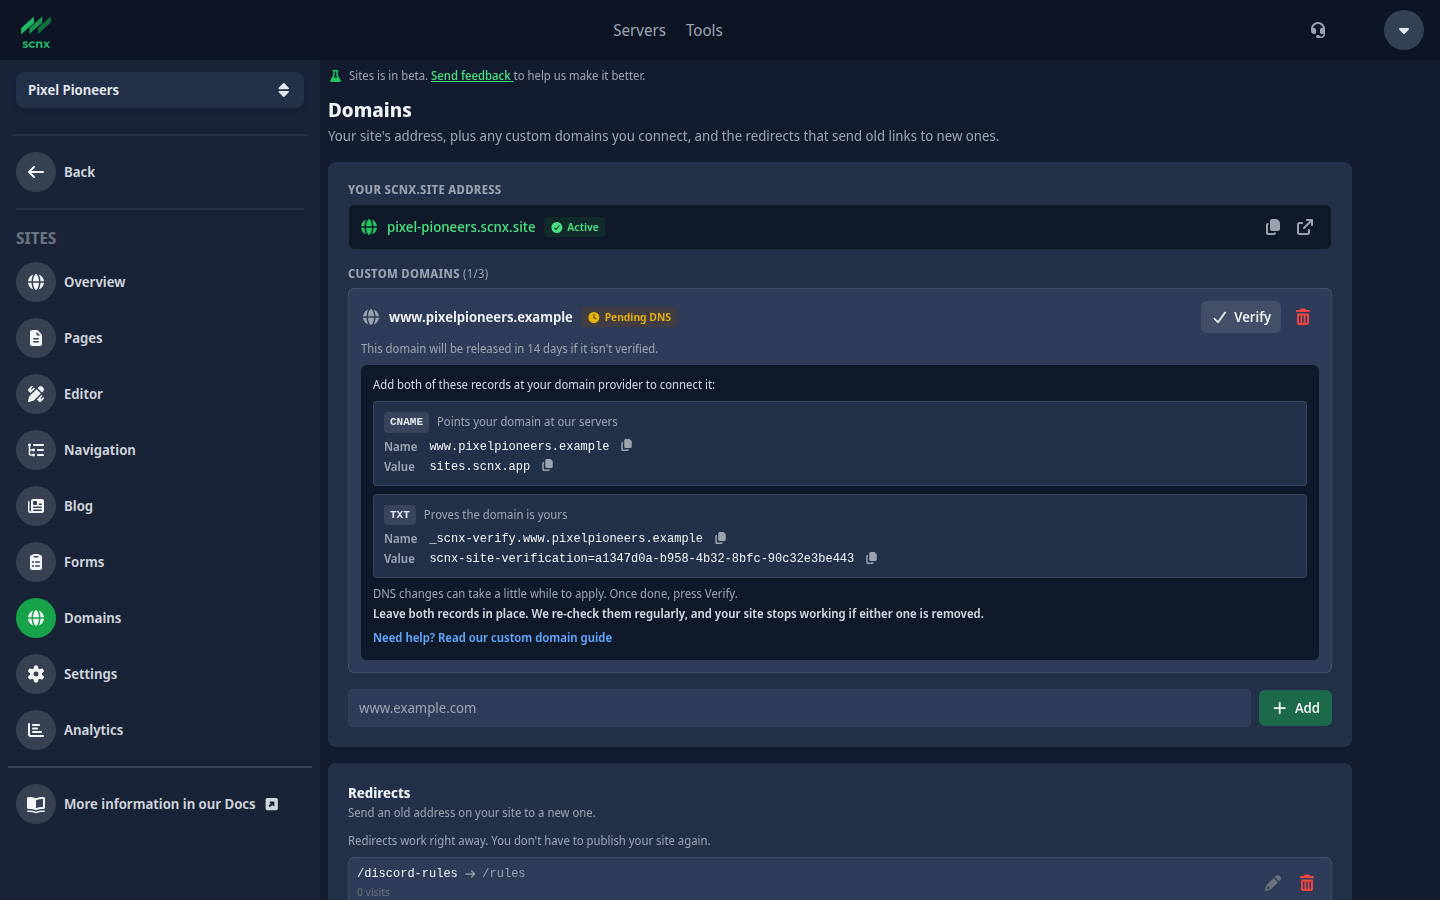Copy the TXT verification value
Image resolution: width=1440 pixels, height=900 pixels.
[871, 558]
